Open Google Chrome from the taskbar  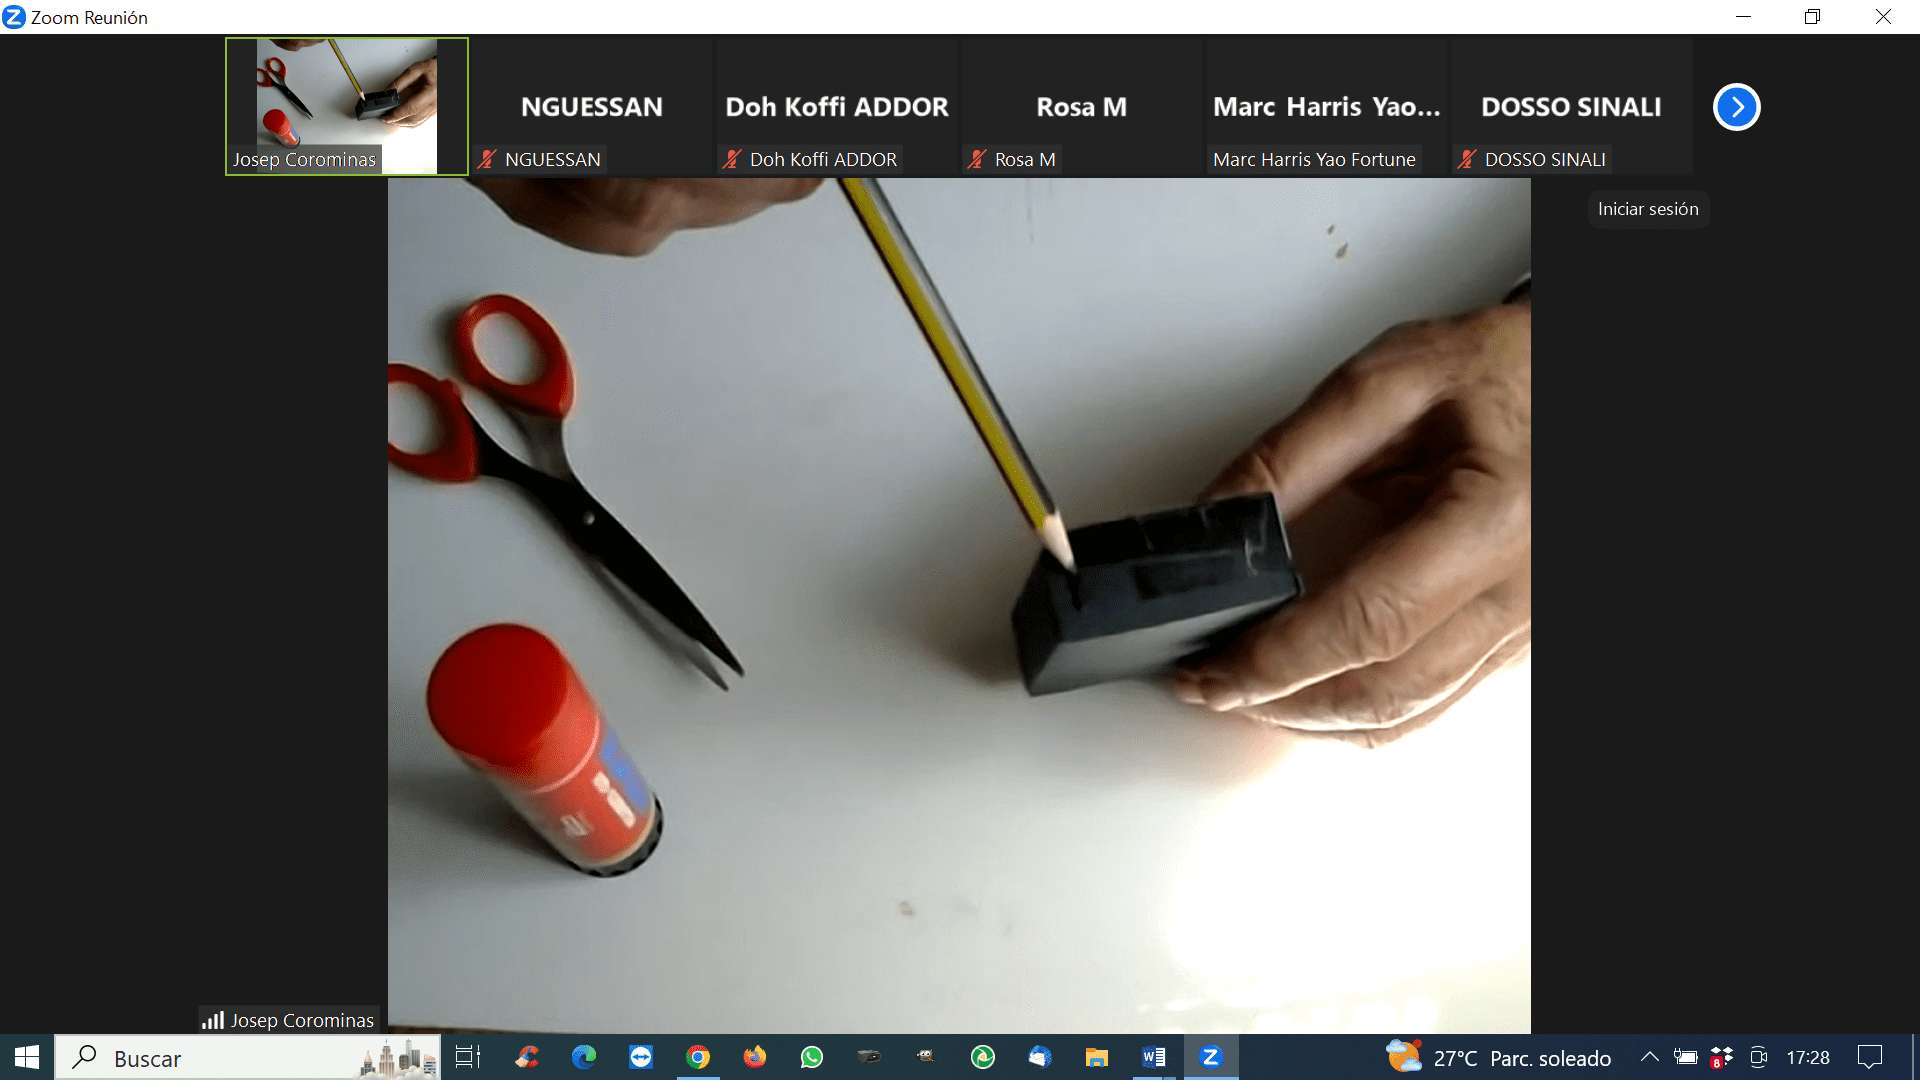tap(698, 1057)
